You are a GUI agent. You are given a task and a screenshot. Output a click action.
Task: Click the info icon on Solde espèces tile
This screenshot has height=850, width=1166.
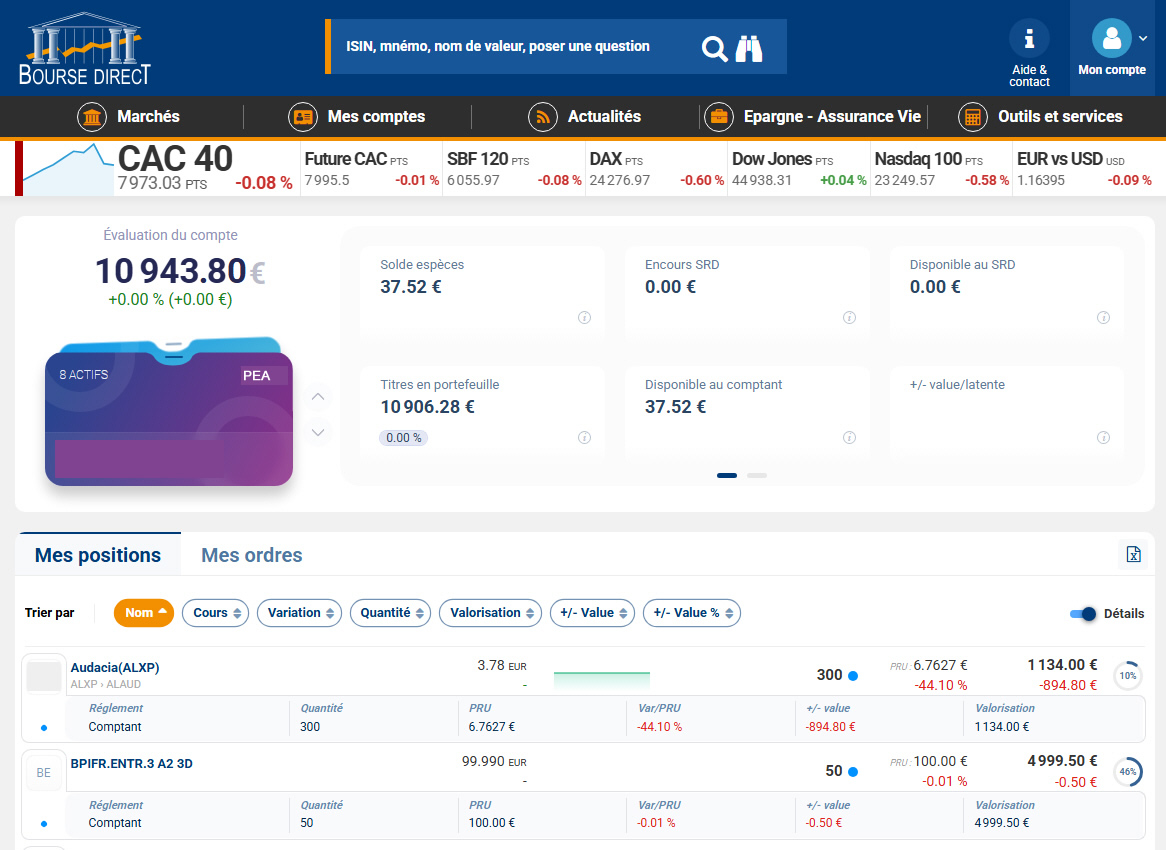tap(585, 318)
